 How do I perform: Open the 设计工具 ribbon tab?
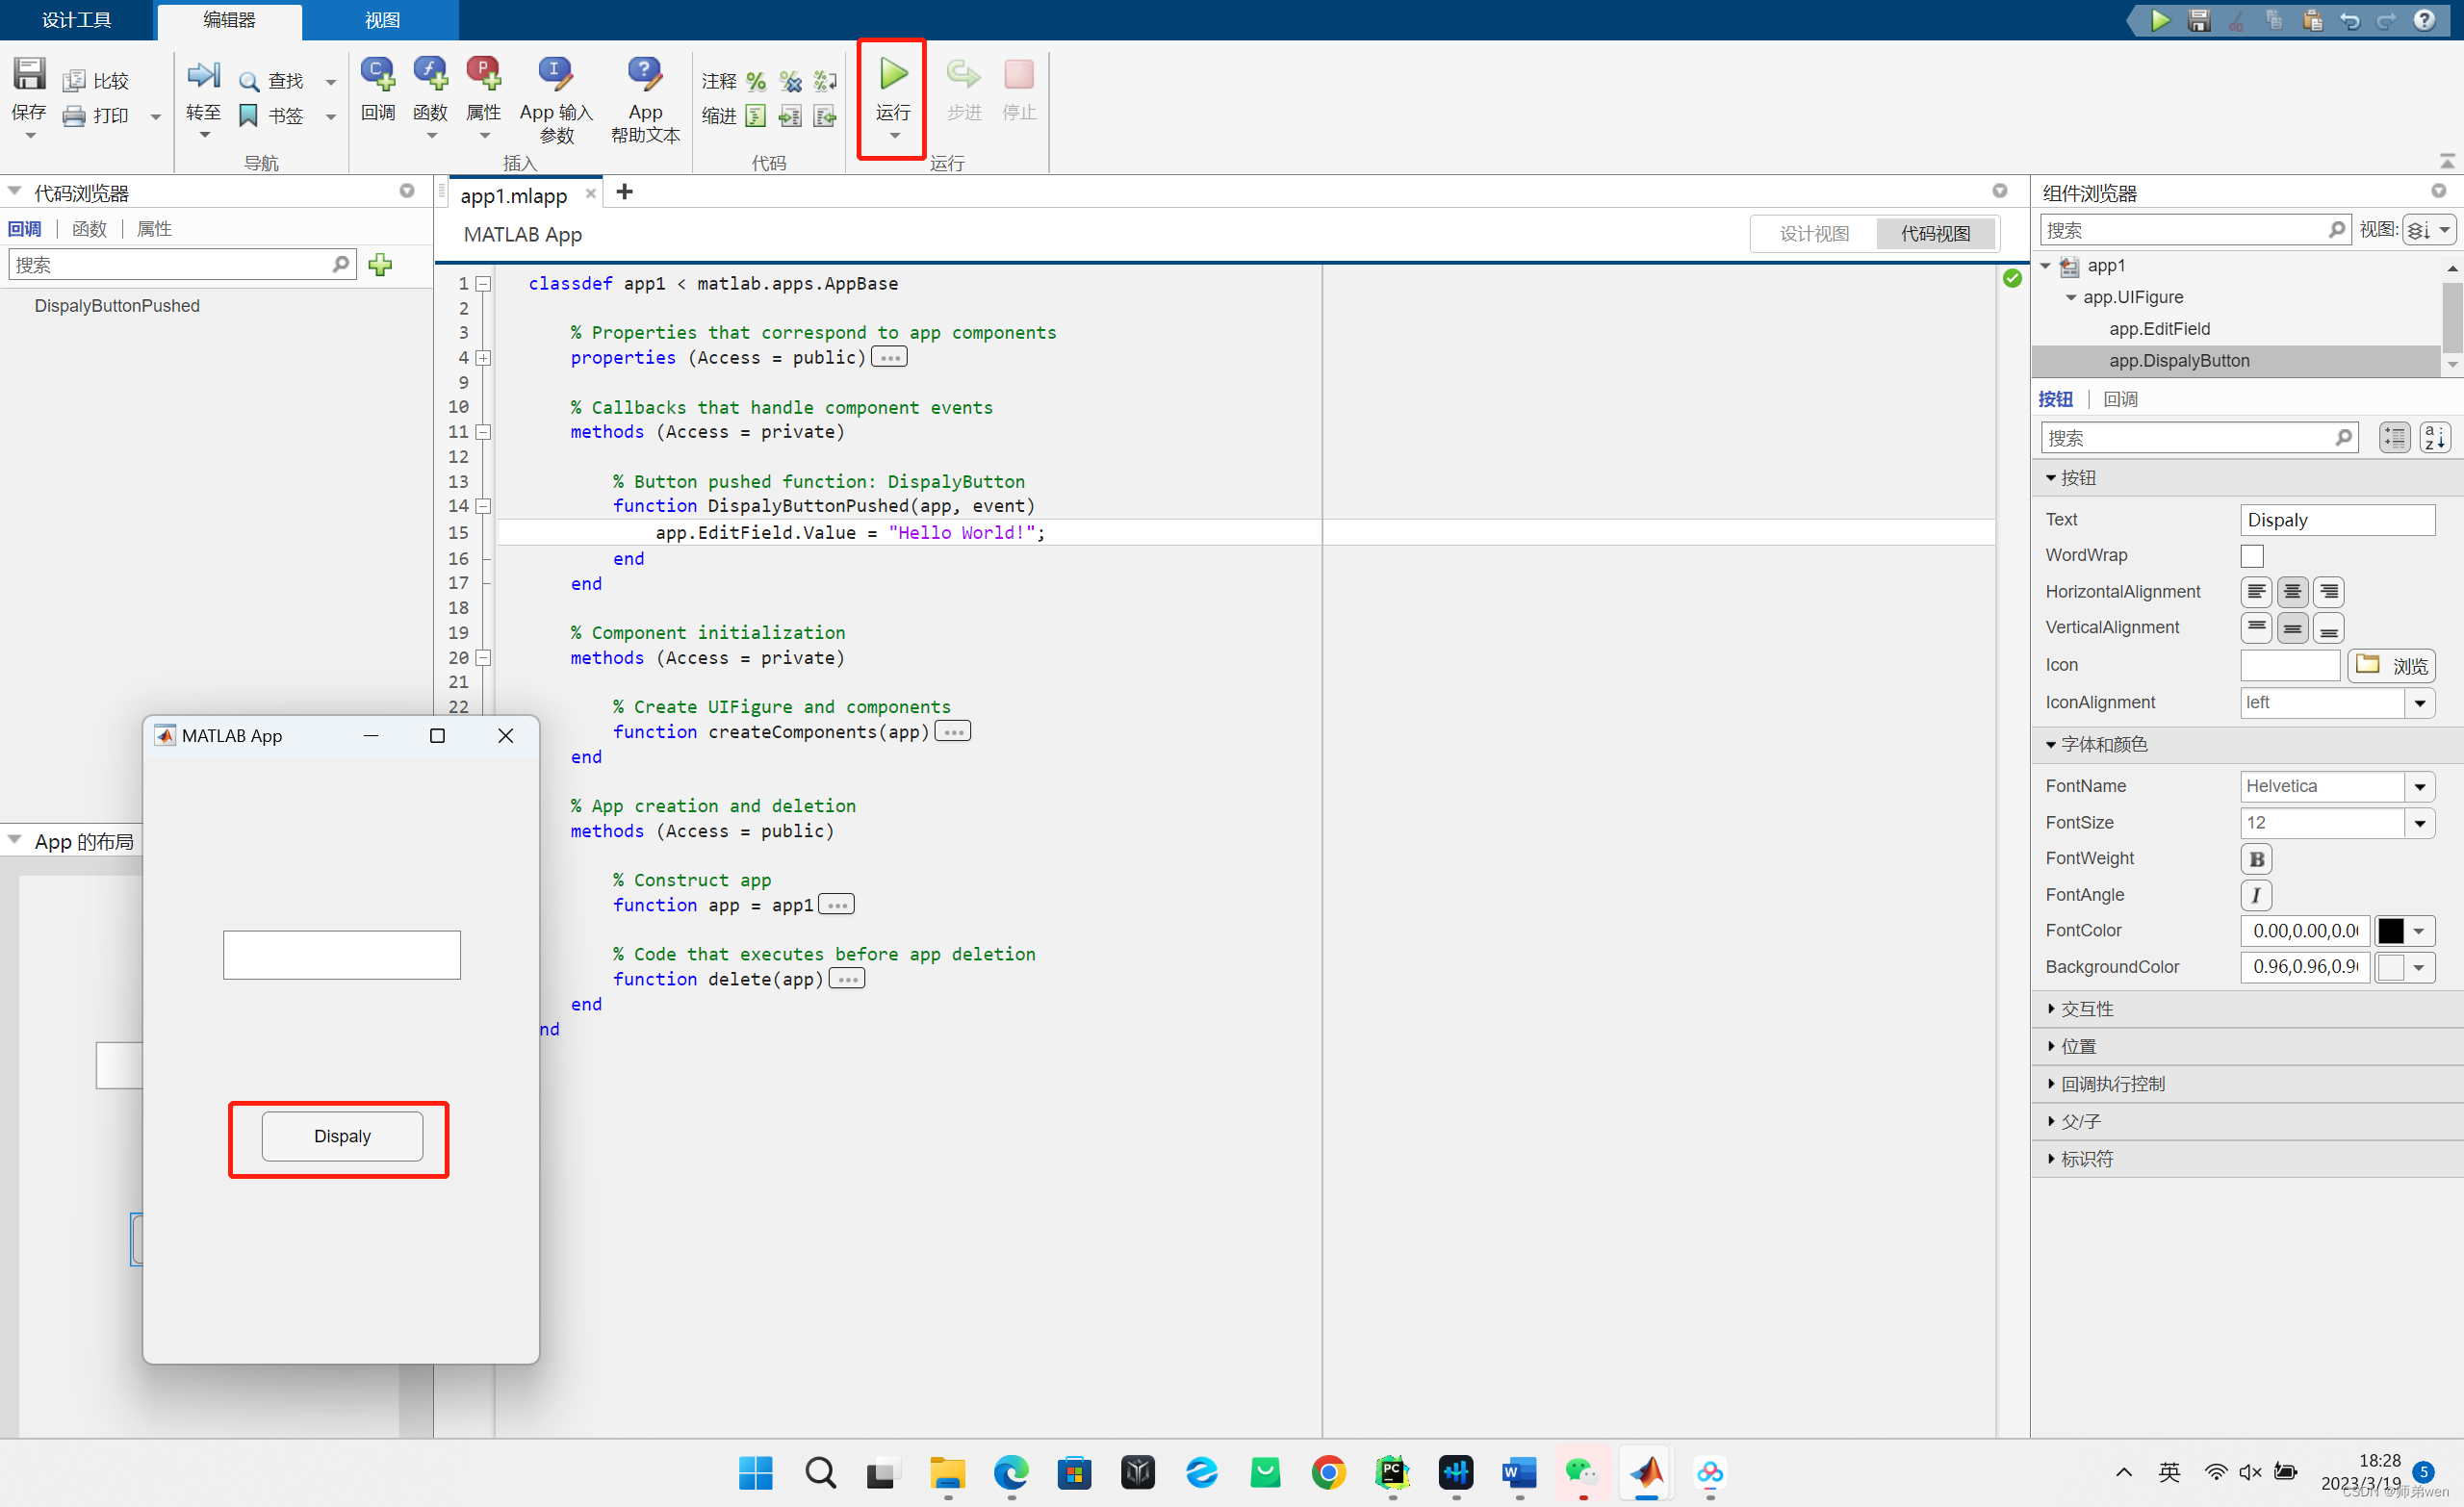[x=77, y=20]
